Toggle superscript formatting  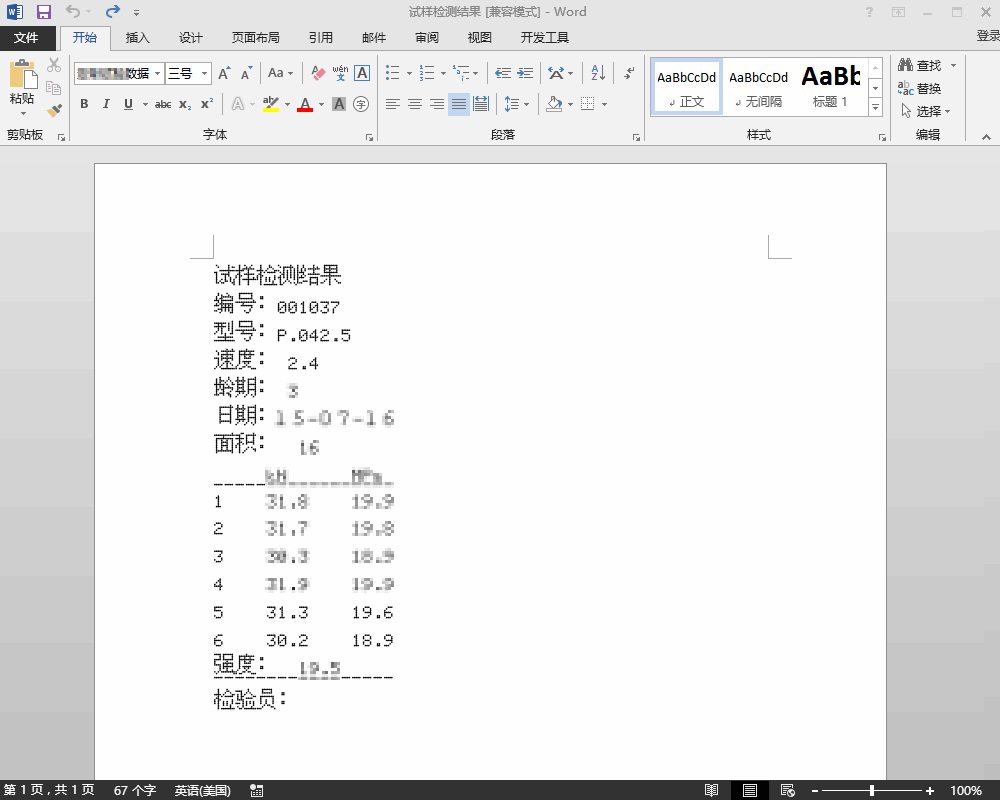point(207,104)
